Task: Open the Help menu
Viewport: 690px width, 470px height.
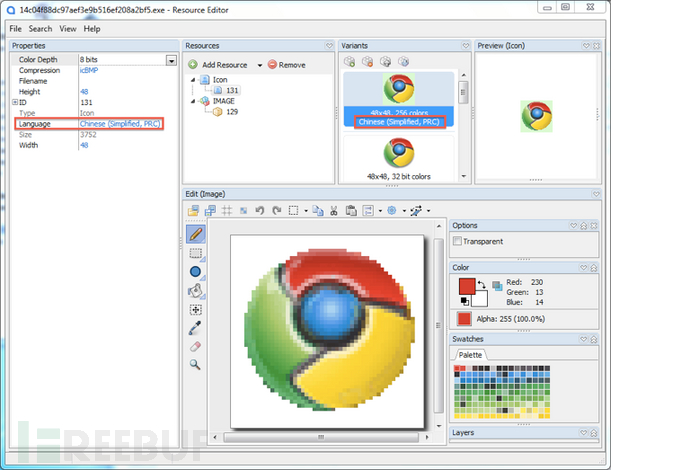Action: (92, 29)
